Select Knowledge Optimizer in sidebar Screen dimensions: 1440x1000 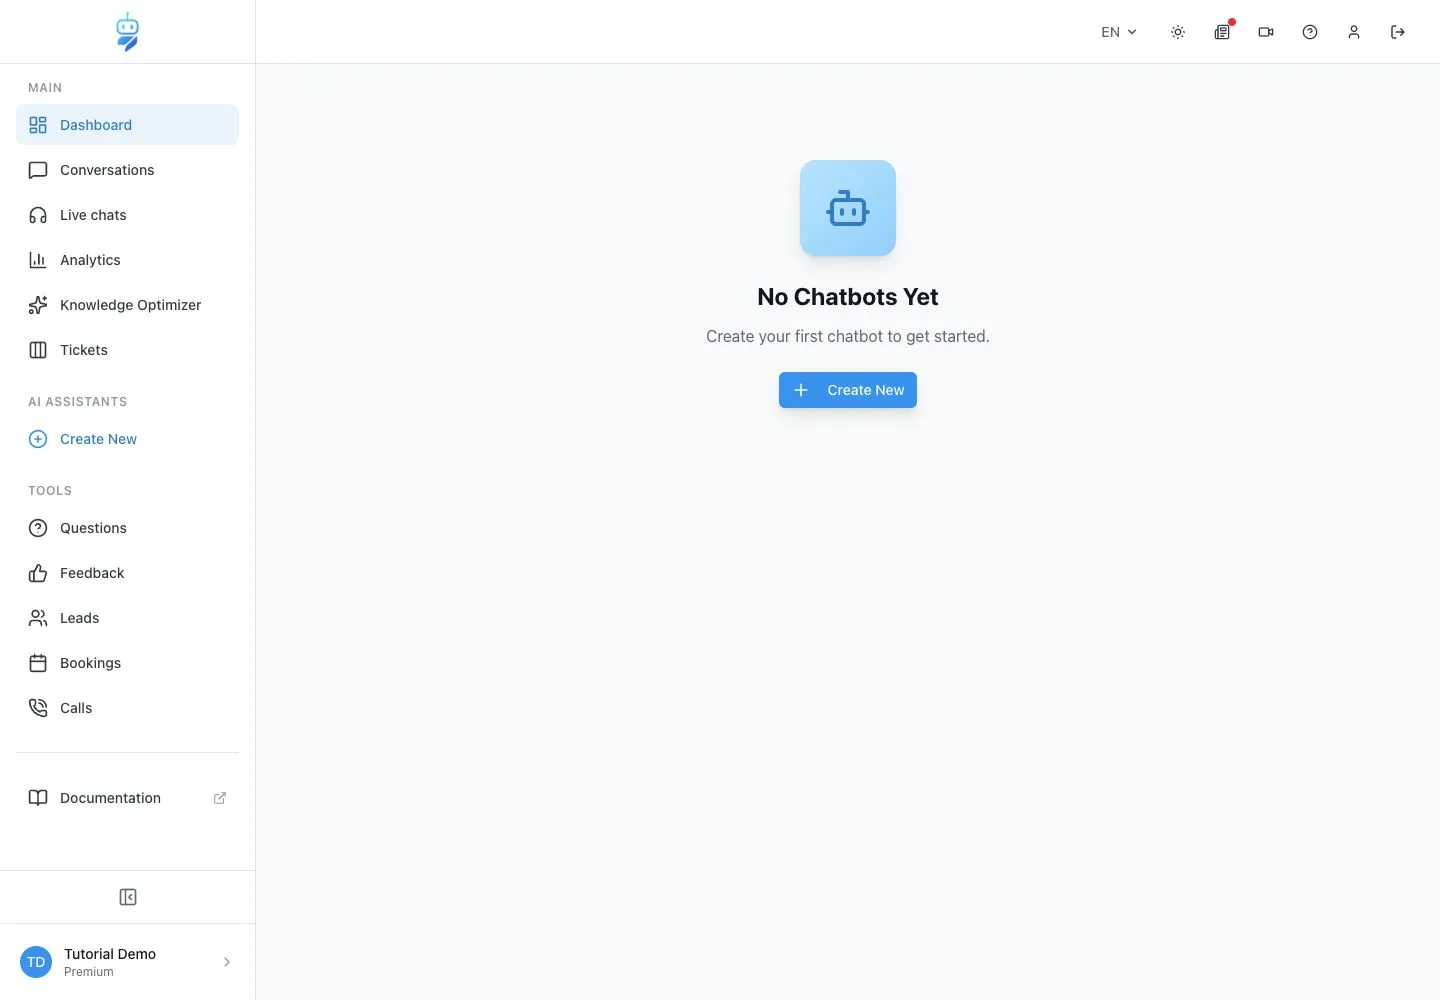click(127, 305)
